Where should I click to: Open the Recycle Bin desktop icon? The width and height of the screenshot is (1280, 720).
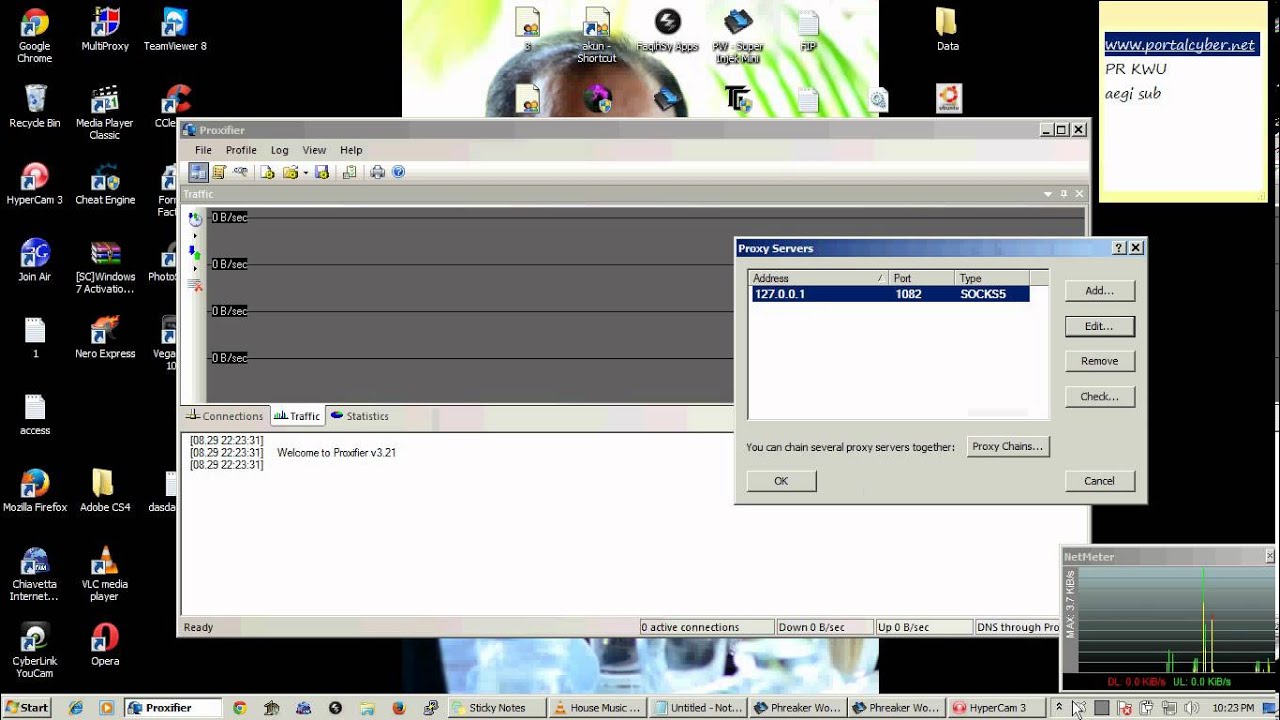pos(34,106)
